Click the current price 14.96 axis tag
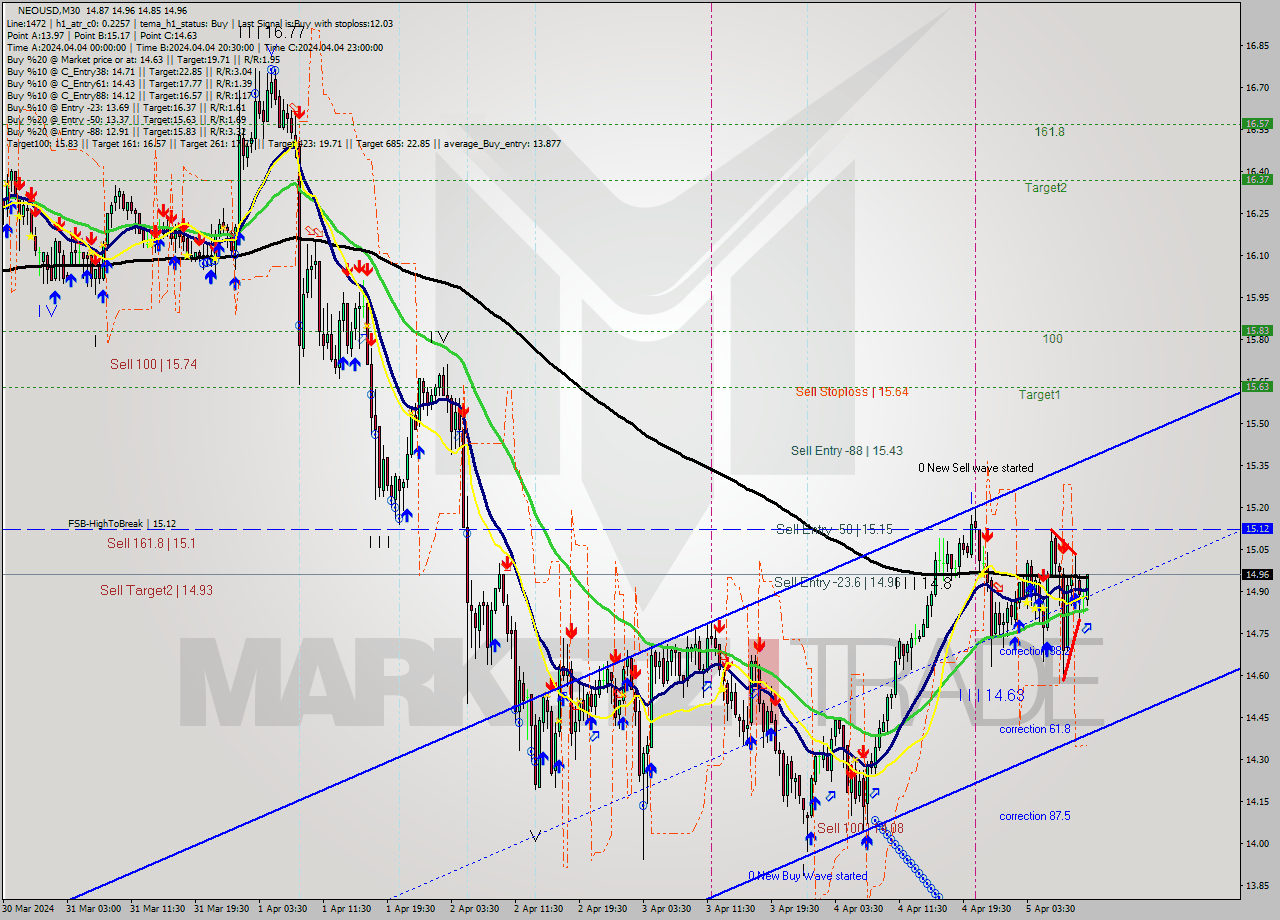 point(1257,575)
